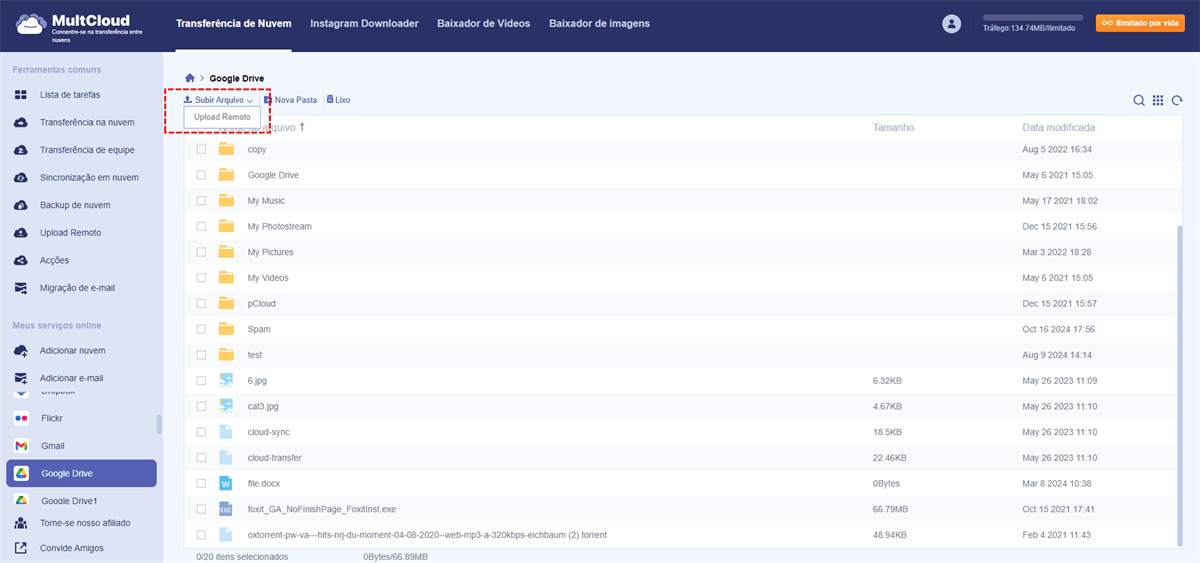Open the user account avatar icon
Screen dimensions: 1200x563
pyautogui.click(x=951, y=23)
